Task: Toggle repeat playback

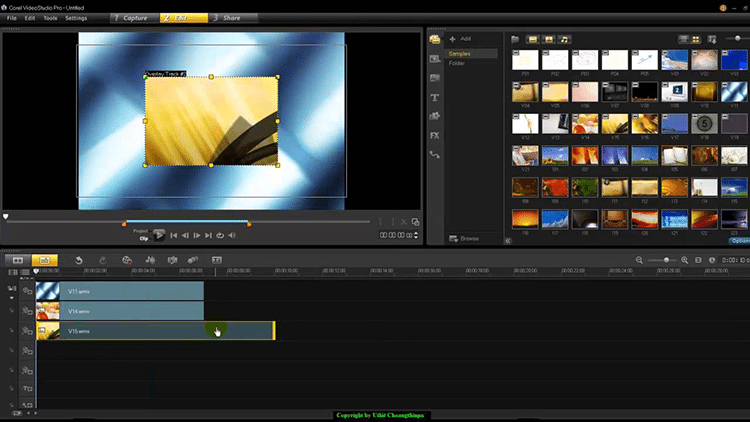Action: pyautogui.click(x=220, y=235)
